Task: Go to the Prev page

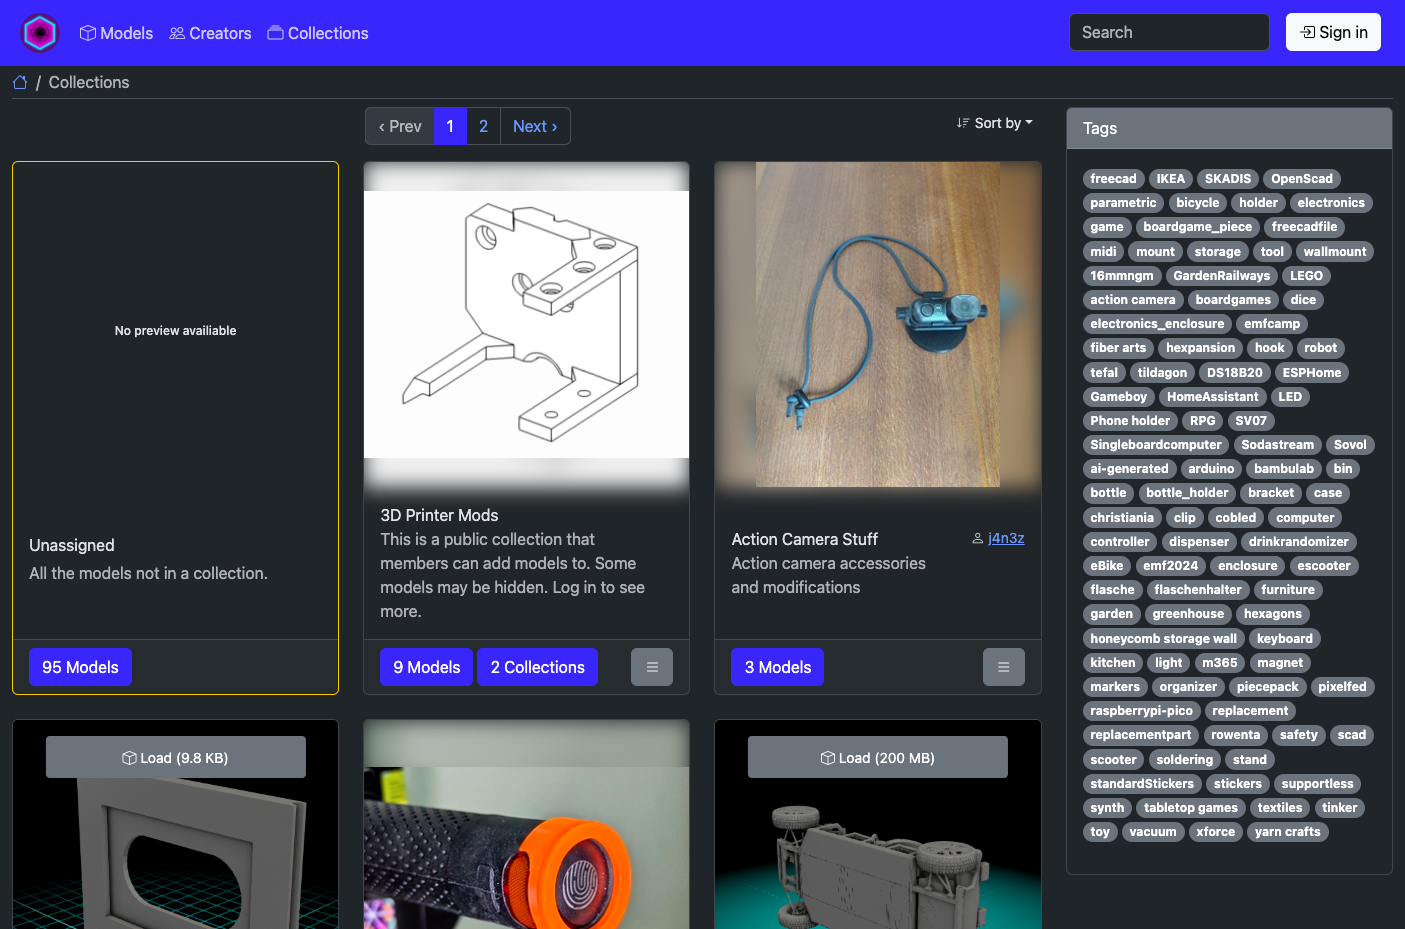Action: 400,126
